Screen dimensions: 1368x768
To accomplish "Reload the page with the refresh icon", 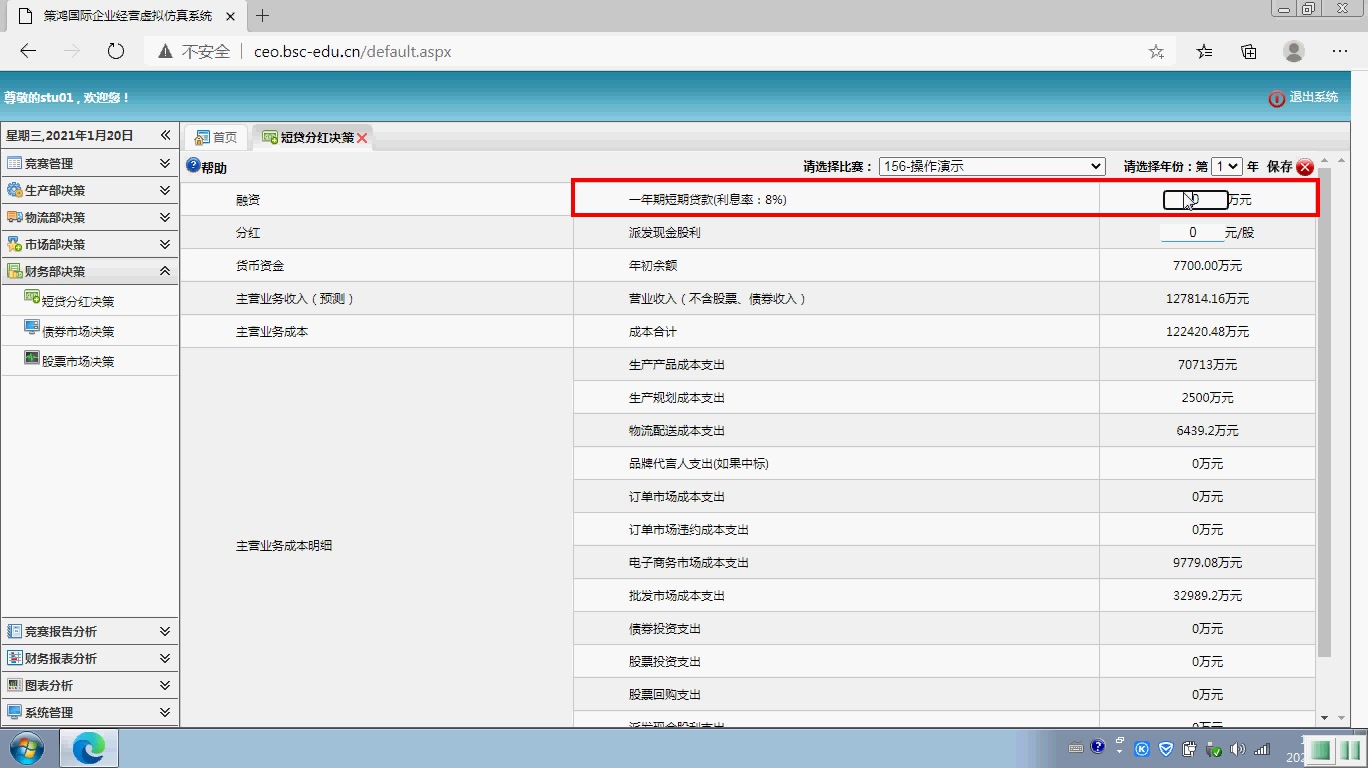I will pos(115,51).
